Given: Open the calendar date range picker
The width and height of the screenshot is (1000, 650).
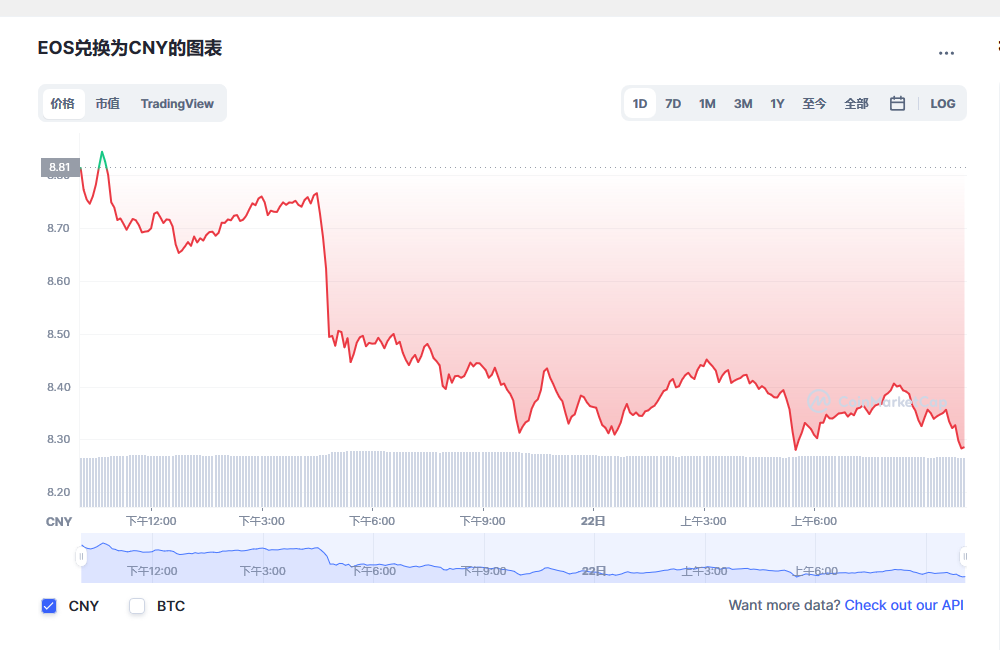Looking at the screenshot, I should coord(897,103).
